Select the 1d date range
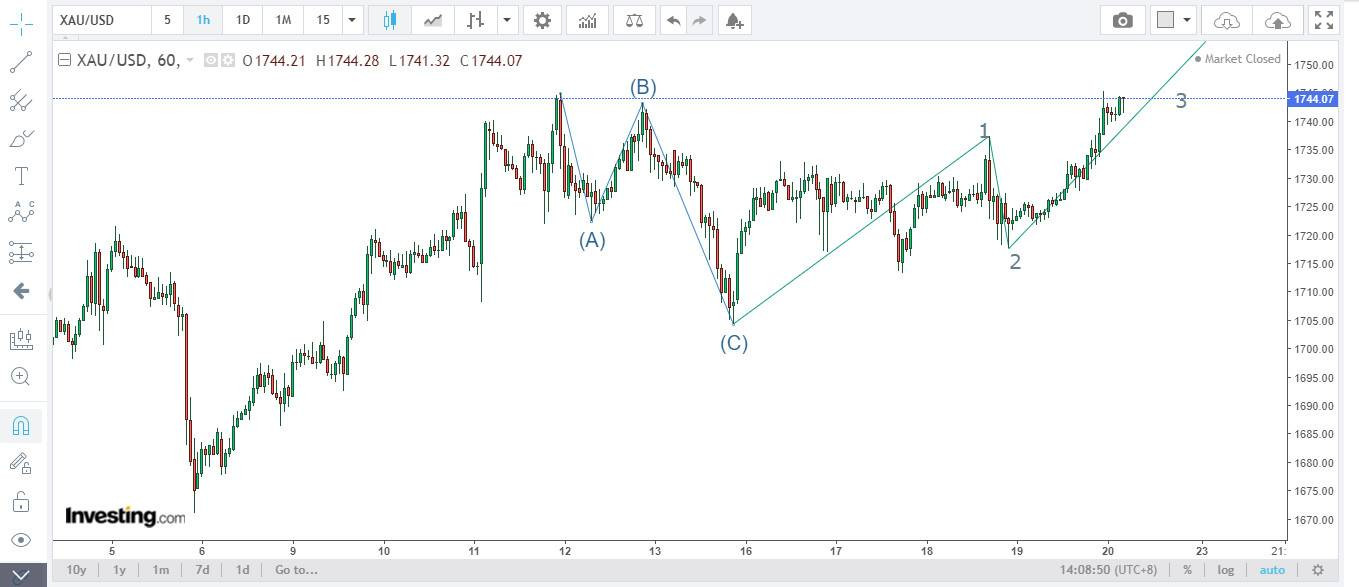The width and height of the screenshot is (1359, 587). [x=242, y=570]
